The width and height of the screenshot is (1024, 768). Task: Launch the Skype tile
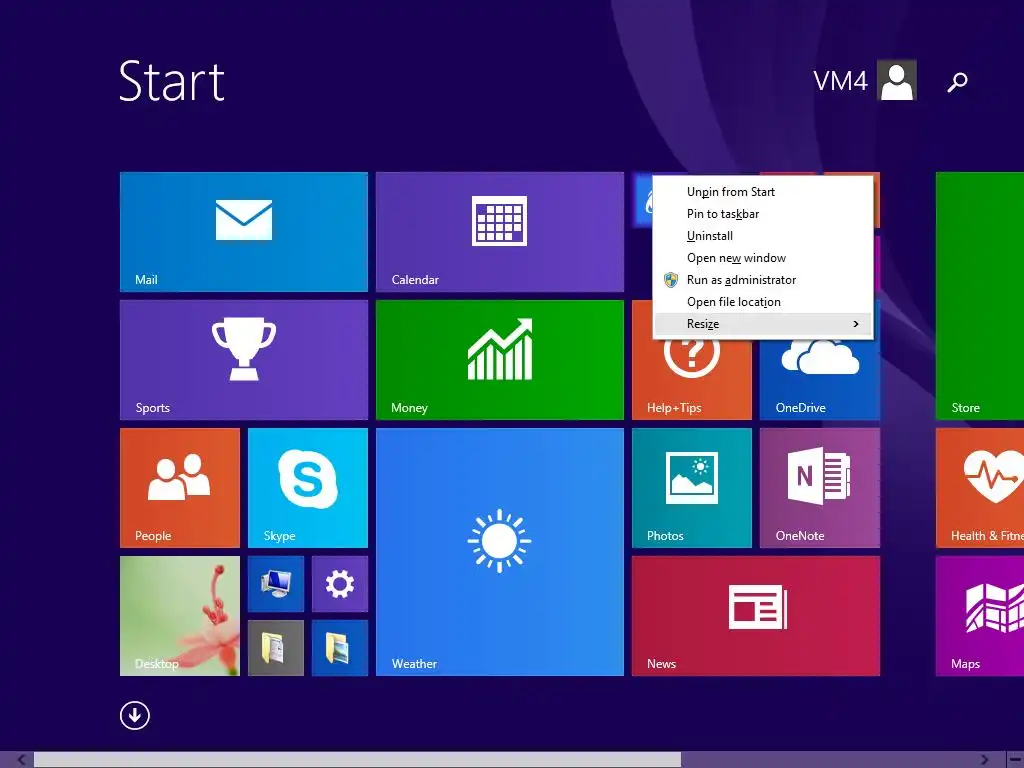[308, 488]
